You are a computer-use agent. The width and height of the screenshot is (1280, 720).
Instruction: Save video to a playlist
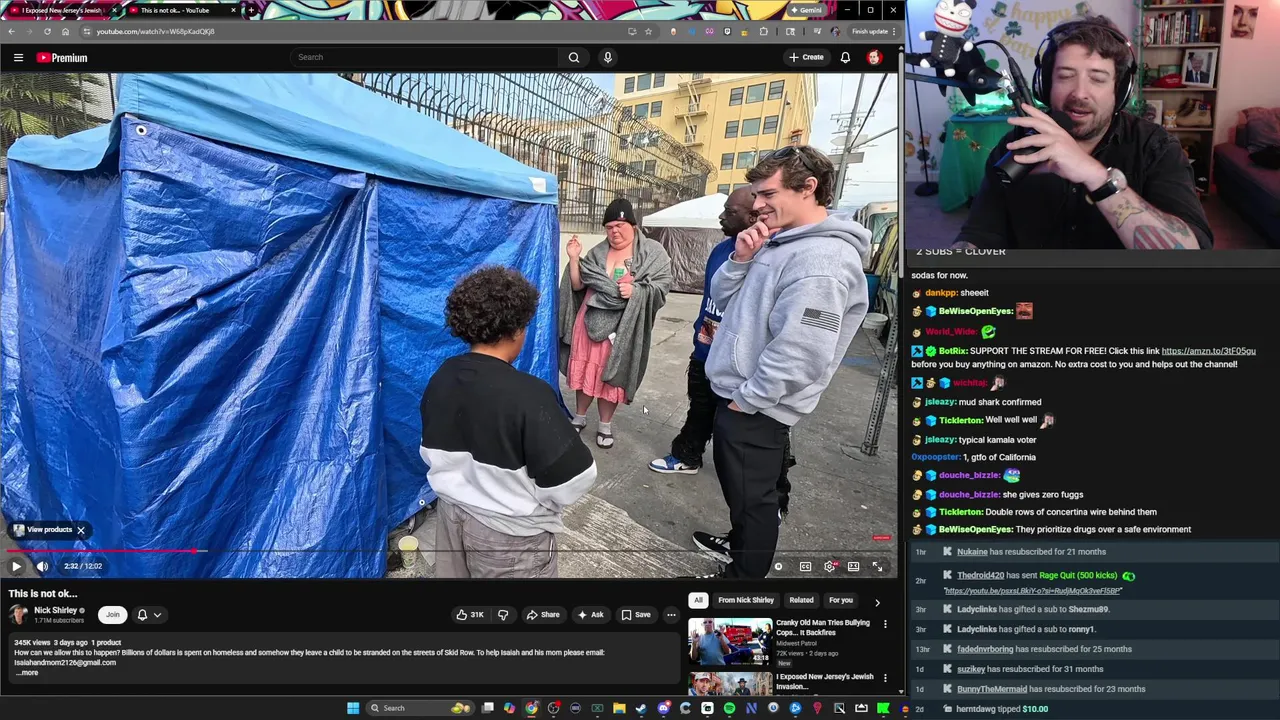click(635, 615)
